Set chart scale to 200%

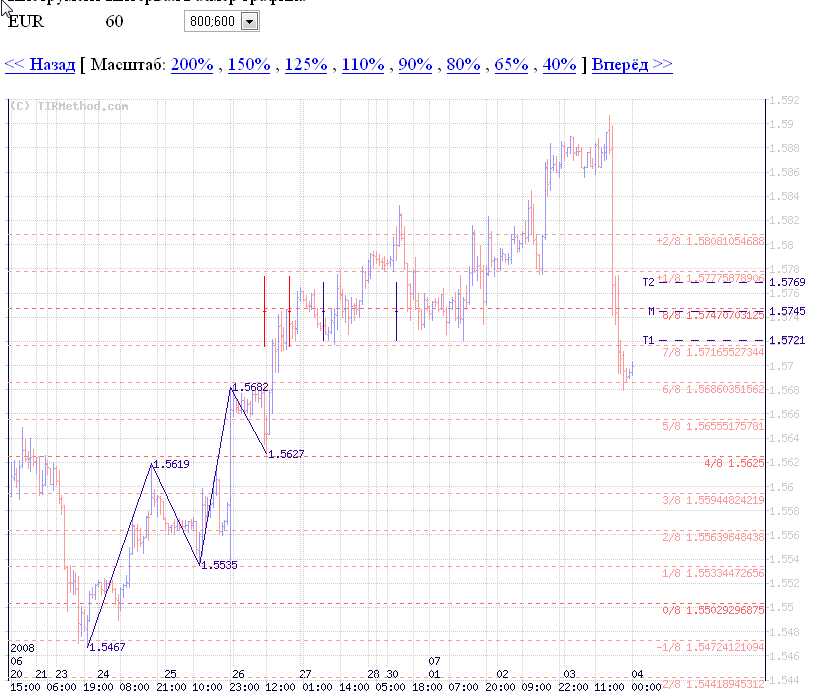pyautogui.click(x=192, y=65)
